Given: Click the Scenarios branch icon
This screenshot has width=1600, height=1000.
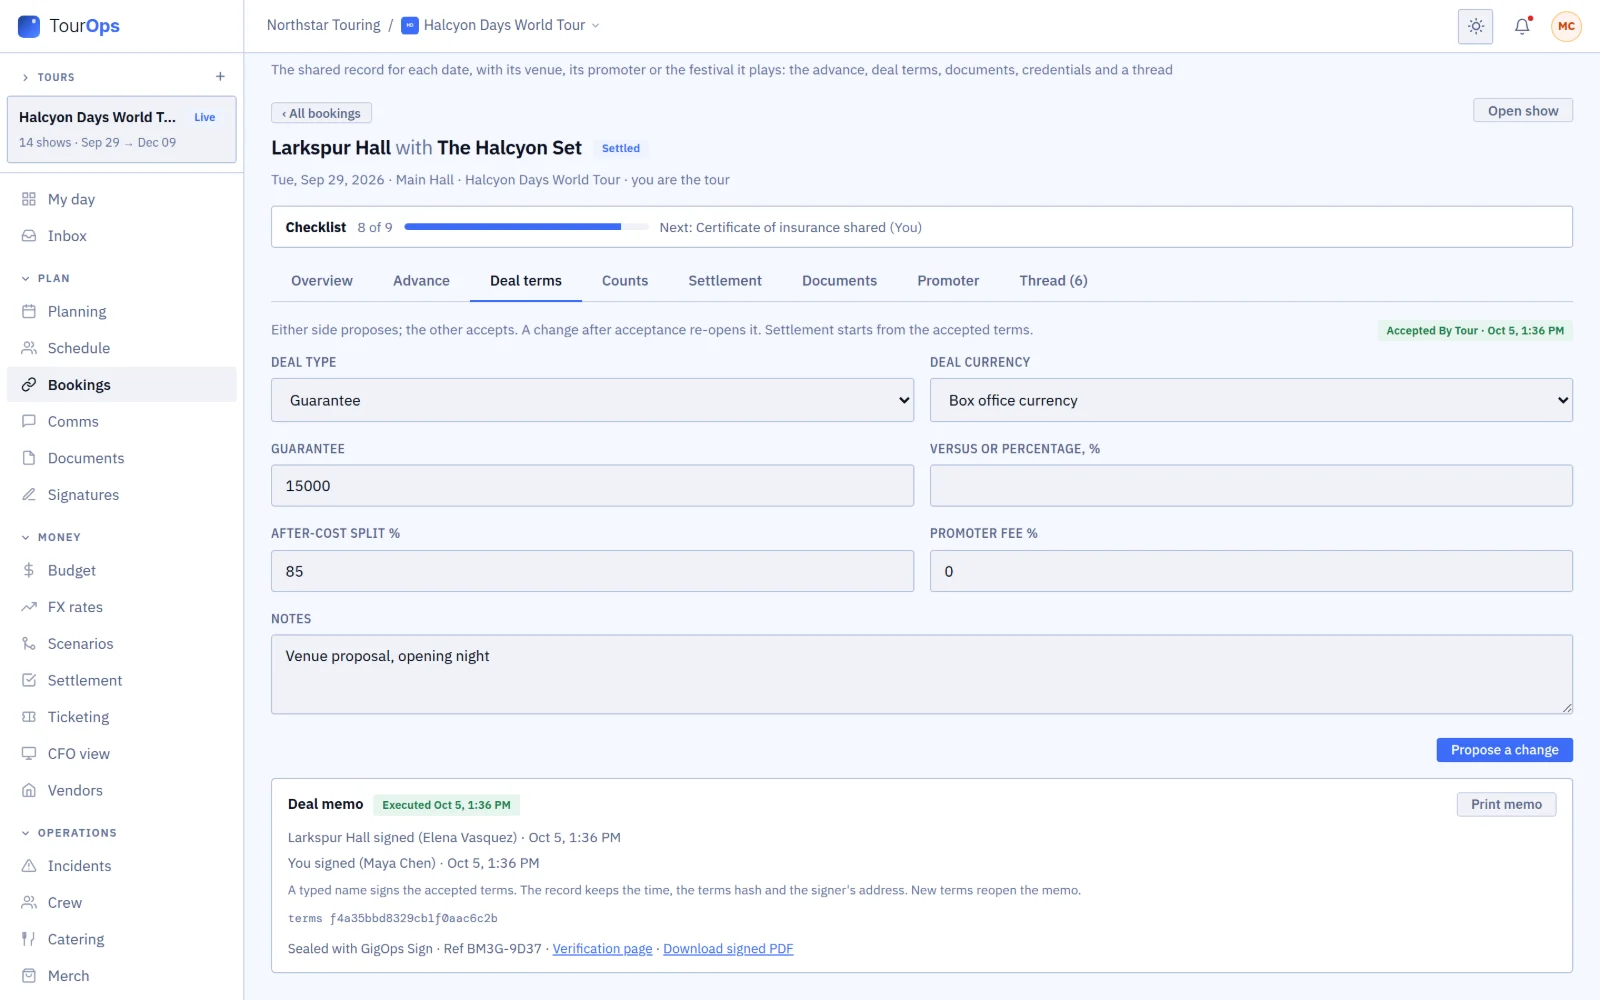Looking at the screenshot, I should [29, 644].
